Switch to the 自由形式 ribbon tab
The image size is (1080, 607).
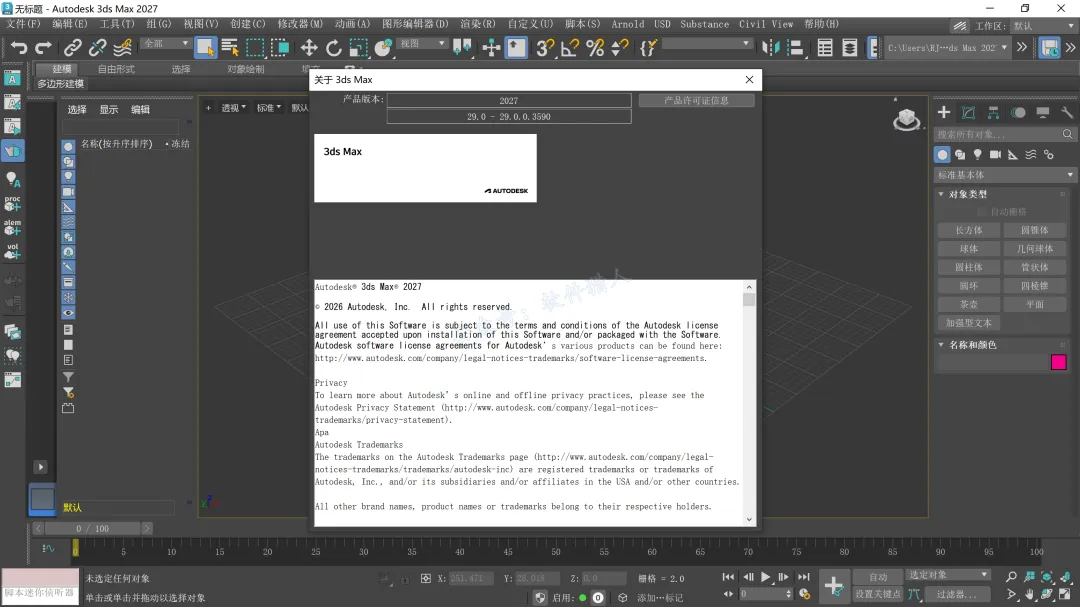116,69
